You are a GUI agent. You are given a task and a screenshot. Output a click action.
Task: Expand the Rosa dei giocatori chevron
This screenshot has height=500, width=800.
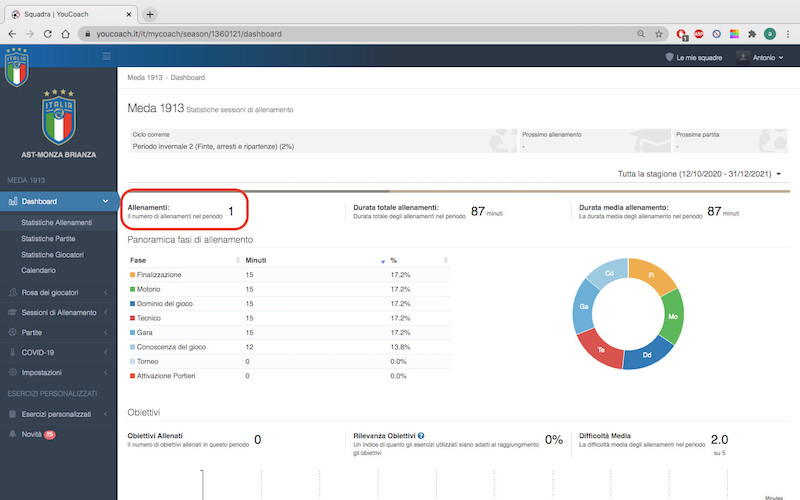pos(106,292)
